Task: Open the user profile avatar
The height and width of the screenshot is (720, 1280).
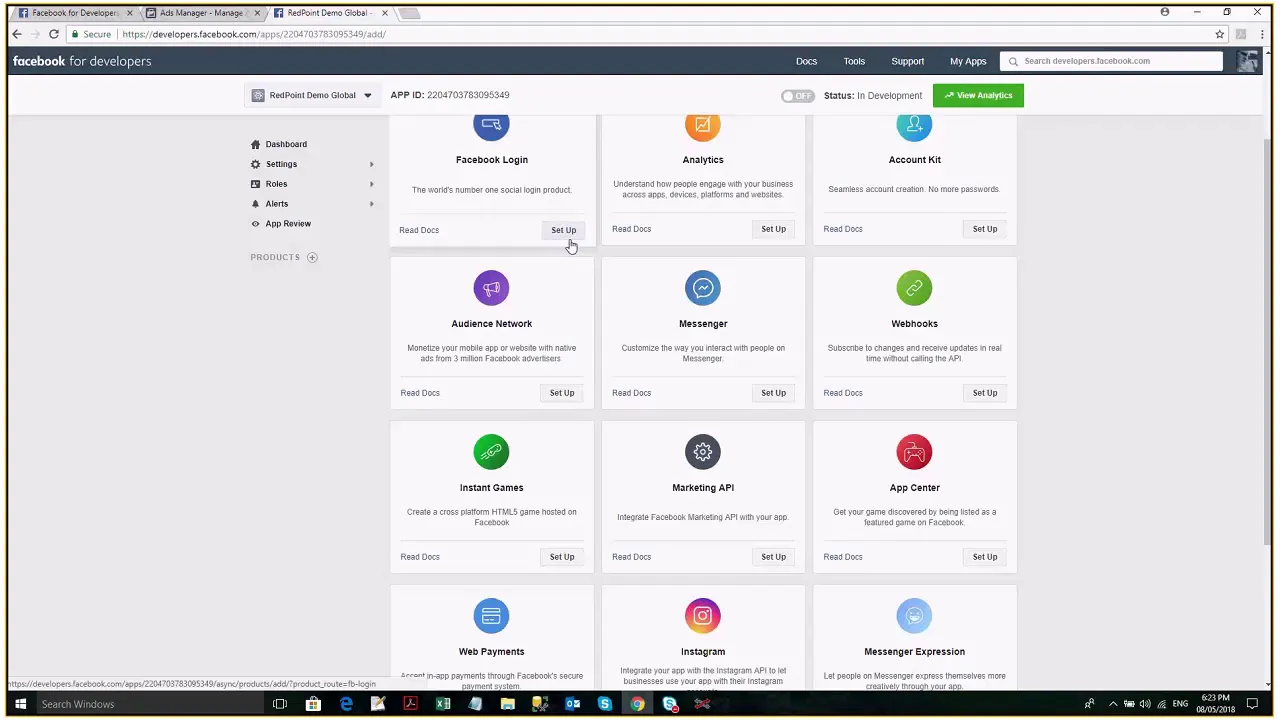Action: 1247,61
